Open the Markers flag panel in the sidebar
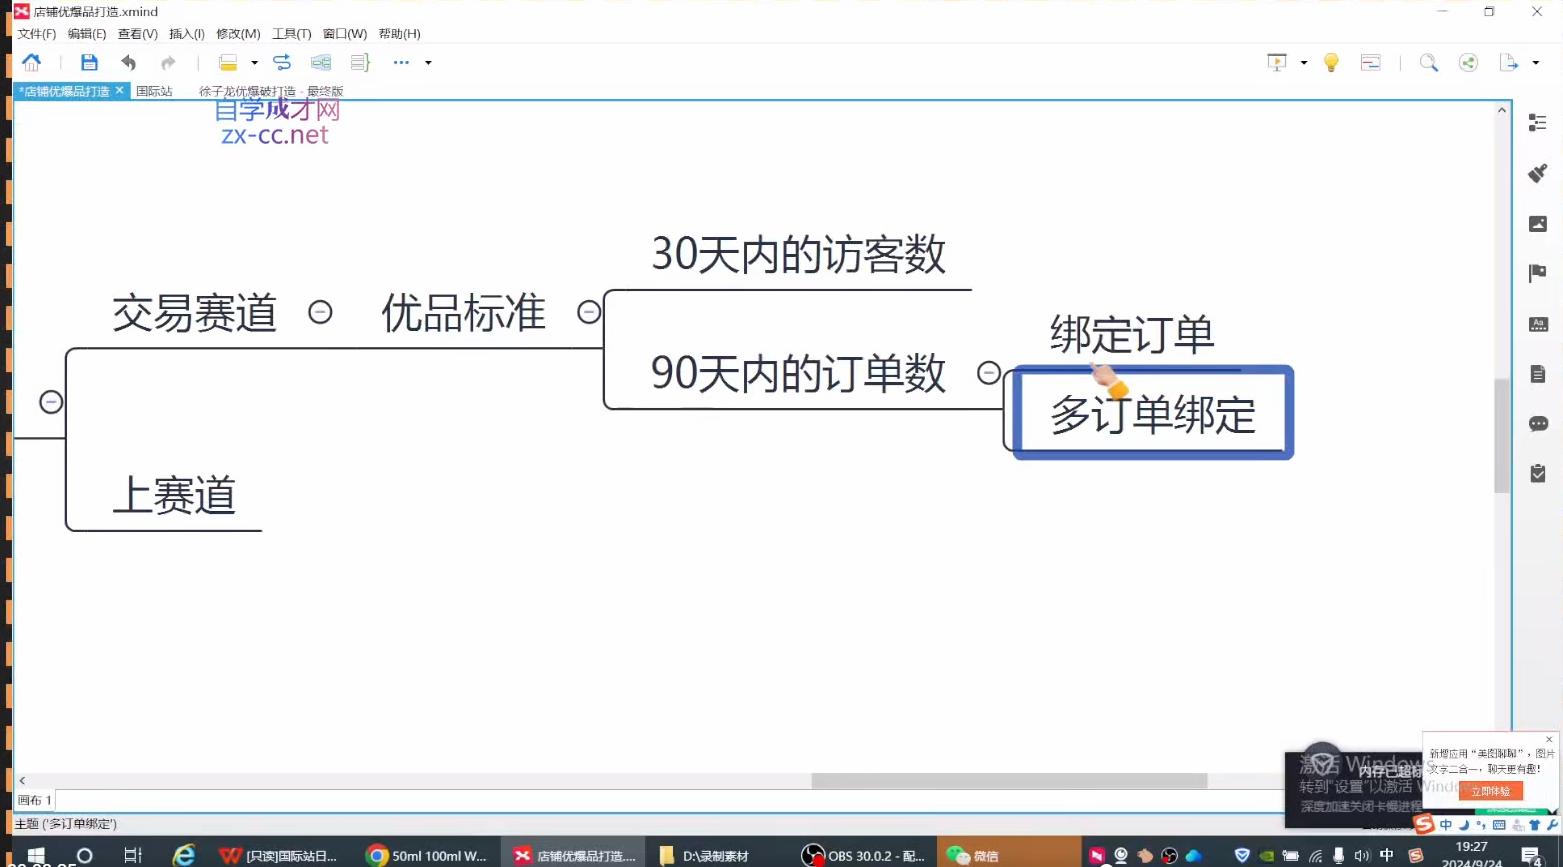1563x867 pixels. tap(1537, 273)
